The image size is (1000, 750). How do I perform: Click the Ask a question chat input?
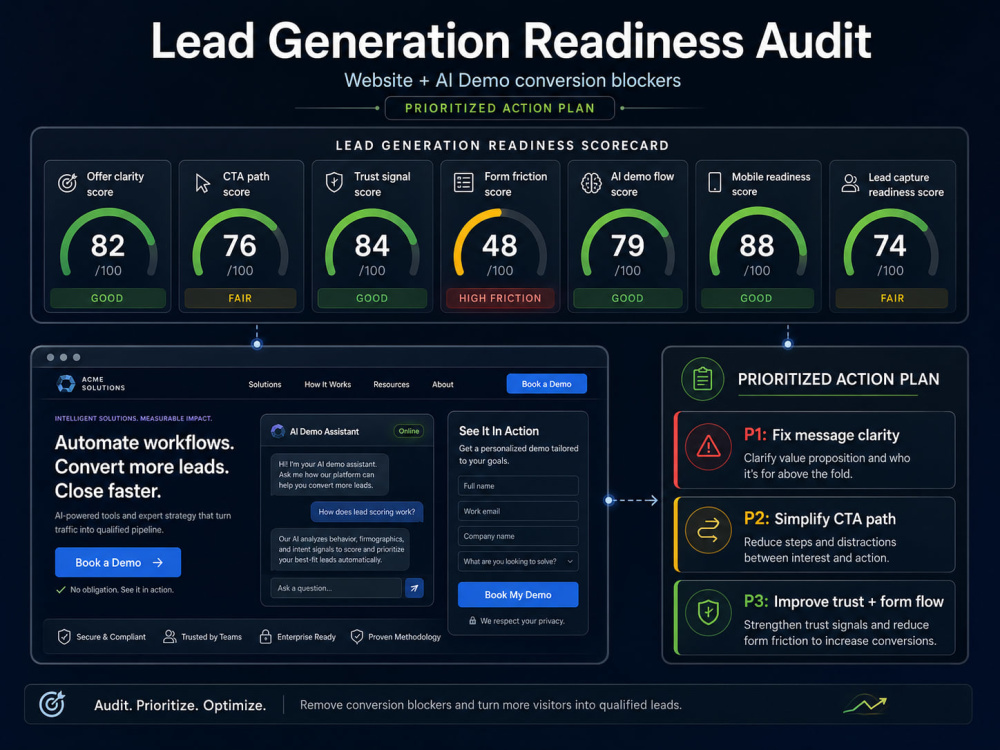[x=336, y=588]
